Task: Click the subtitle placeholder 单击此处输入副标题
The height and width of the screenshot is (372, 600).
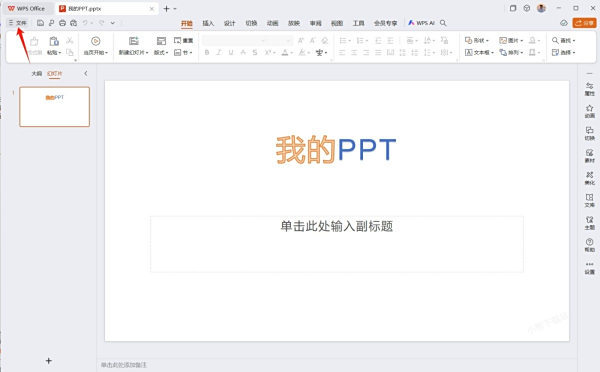Action: 337,244
